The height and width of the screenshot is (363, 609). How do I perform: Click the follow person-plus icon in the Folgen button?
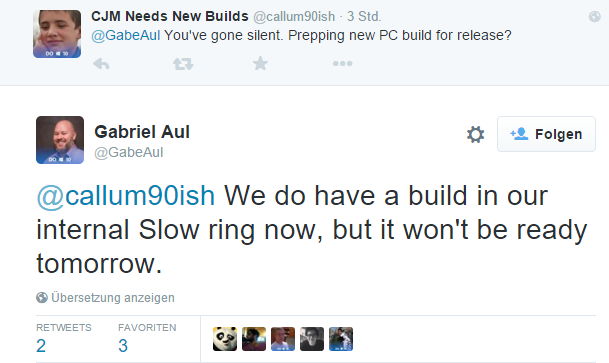pyautogui.click(x=519, y=134)
